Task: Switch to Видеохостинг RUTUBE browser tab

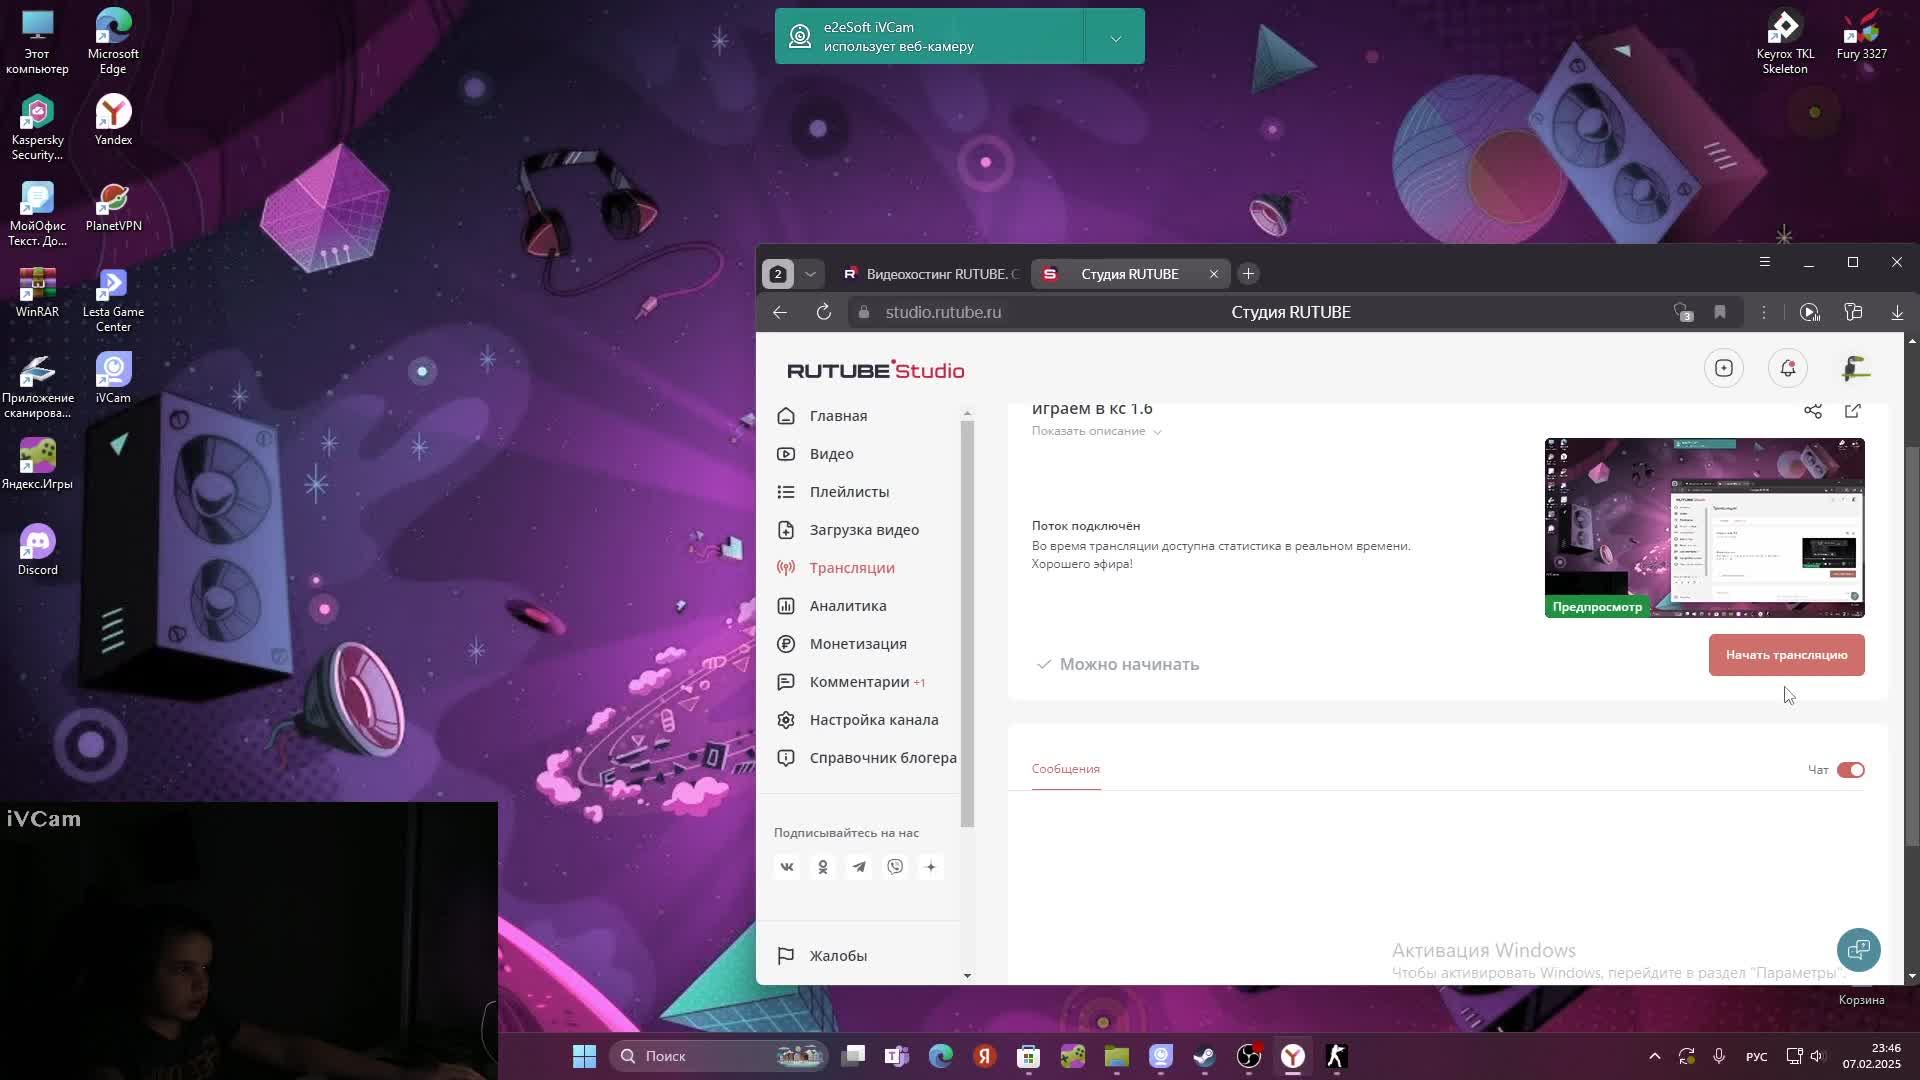Action: point(930,274)
